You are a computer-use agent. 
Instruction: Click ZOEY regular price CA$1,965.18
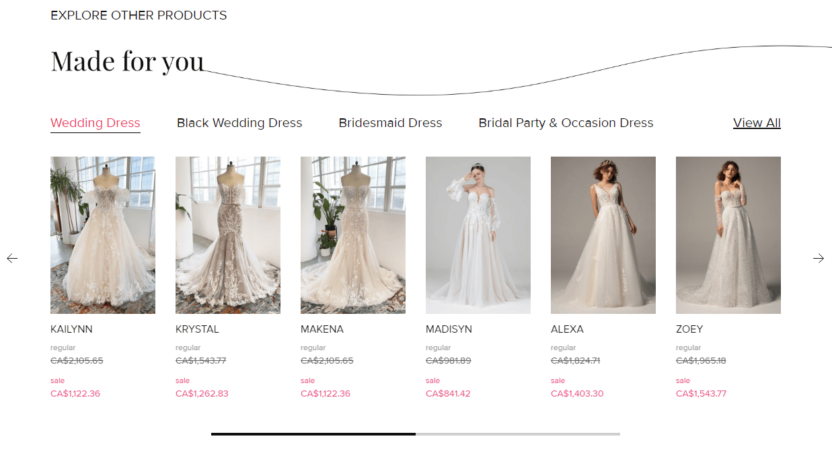pyautogui.click(x=701, y=361)
